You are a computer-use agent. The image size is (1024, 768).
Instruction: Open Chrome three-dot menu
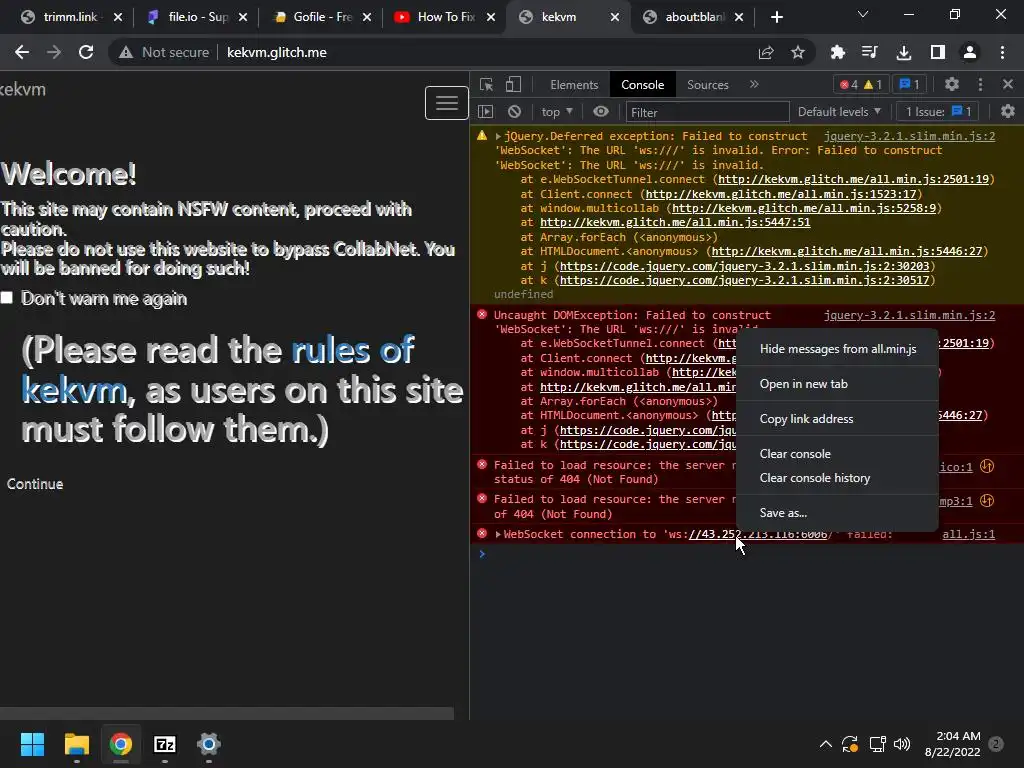1002,52
